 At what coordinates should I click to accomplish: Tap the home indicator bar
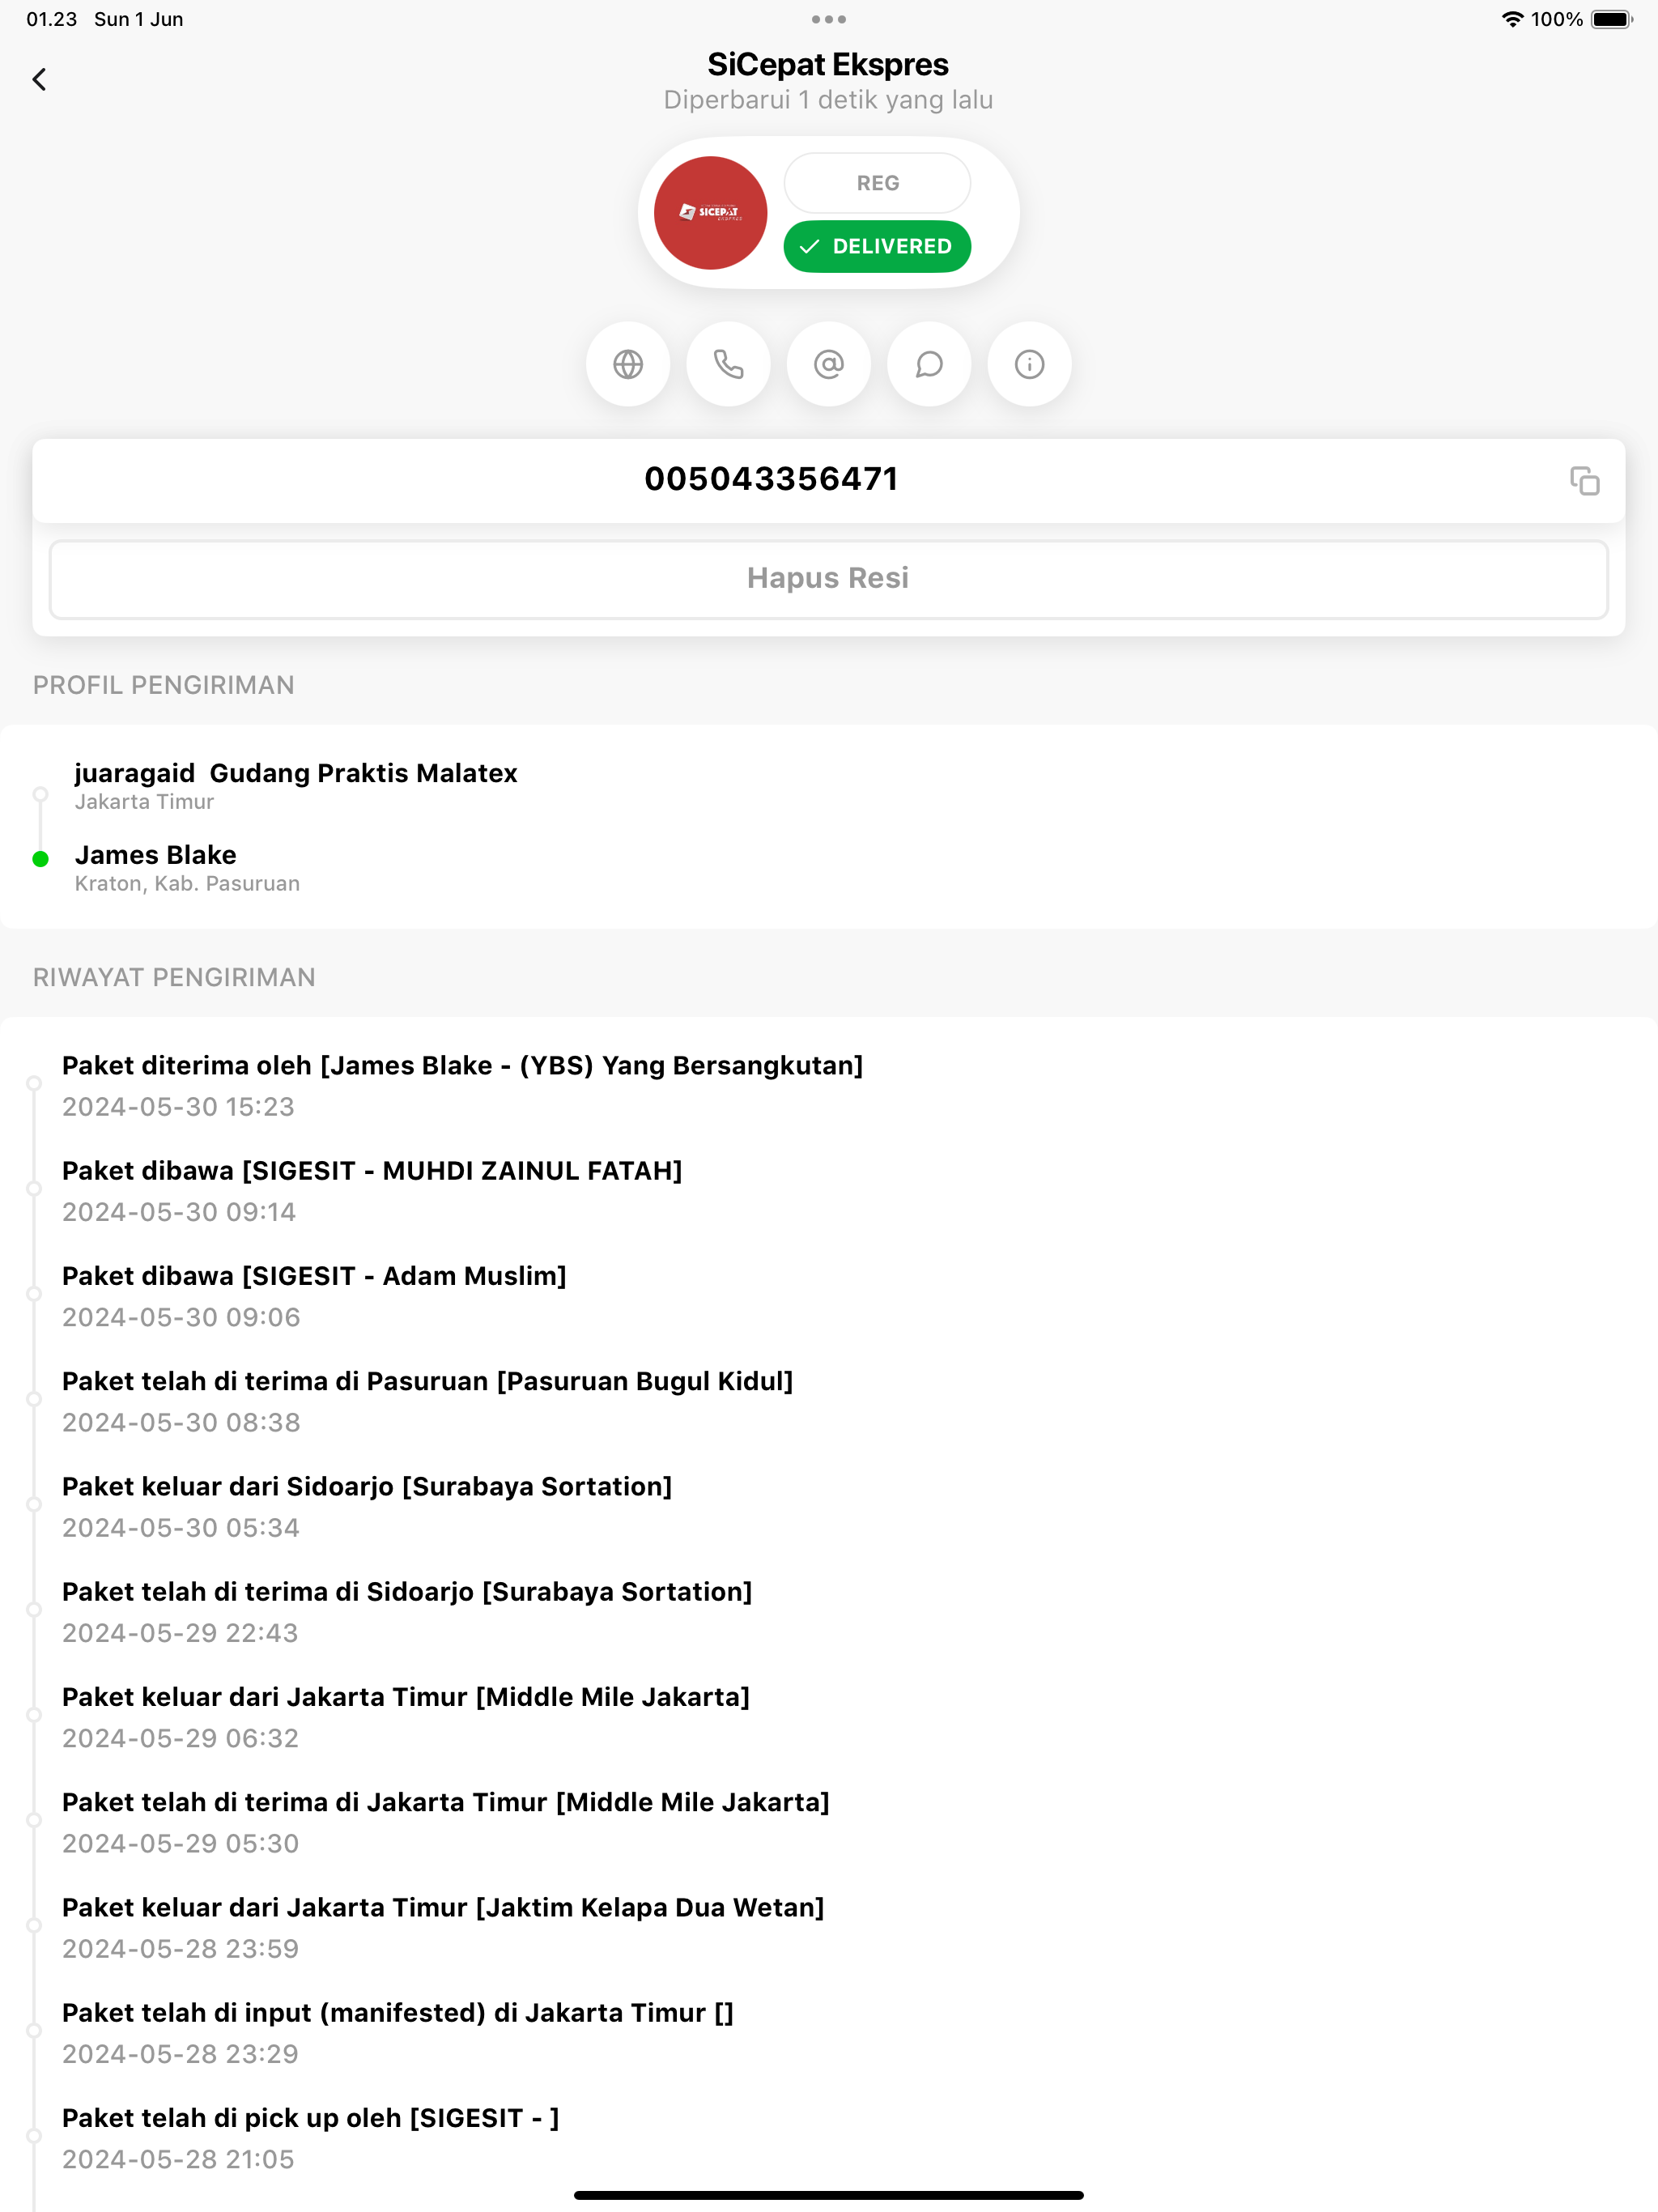point(829,2195)
